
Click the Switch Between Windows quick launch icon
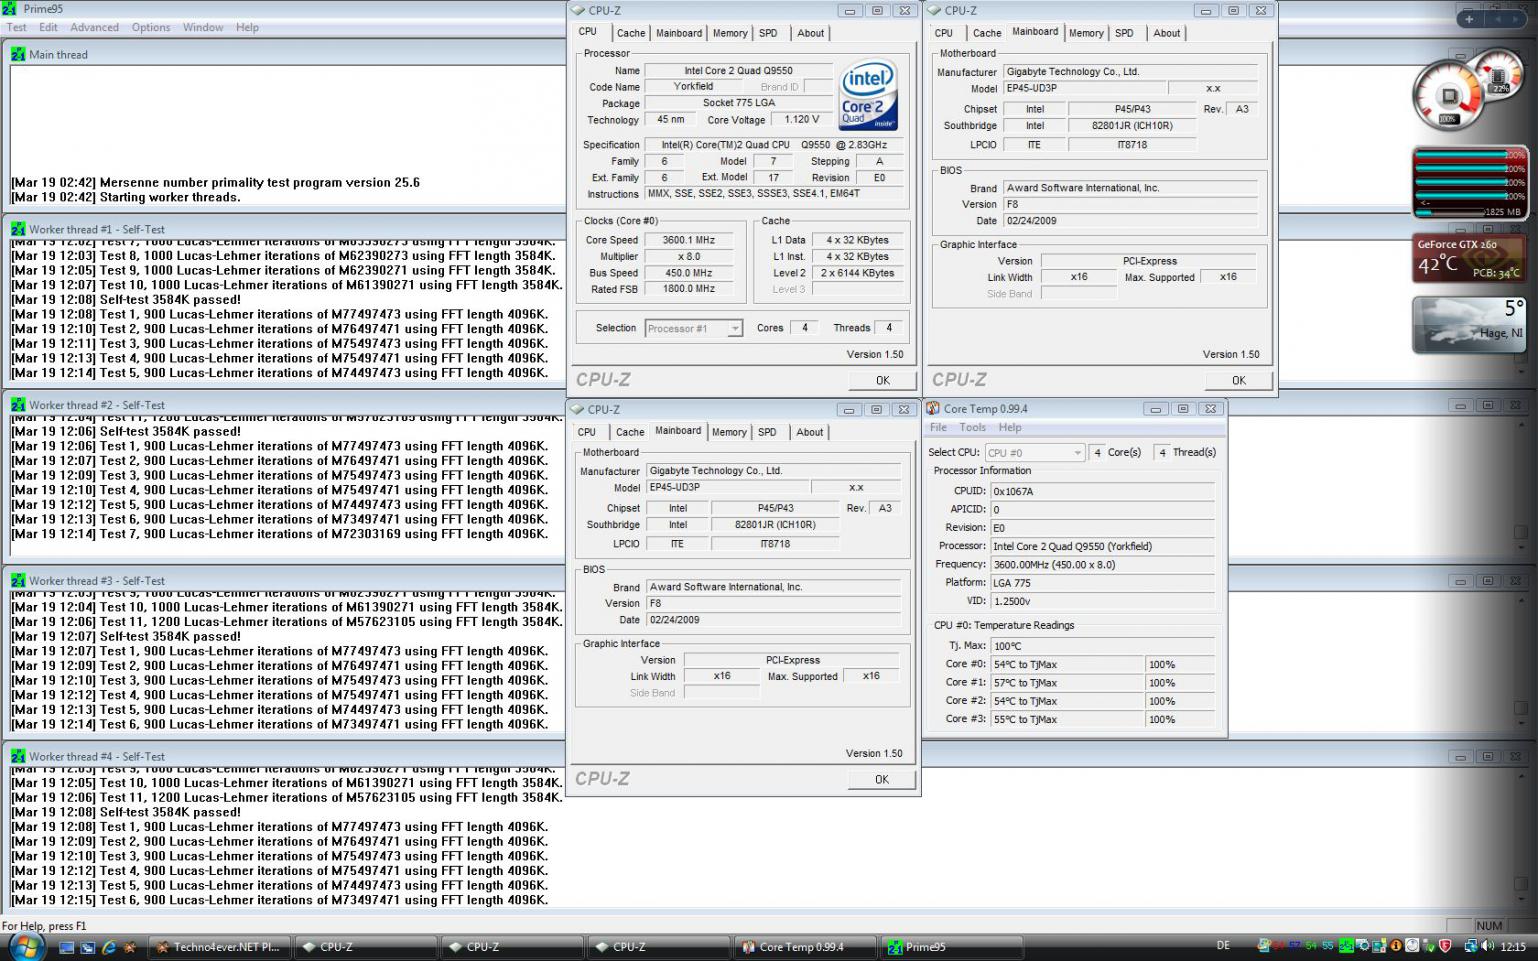pos(88,947)
